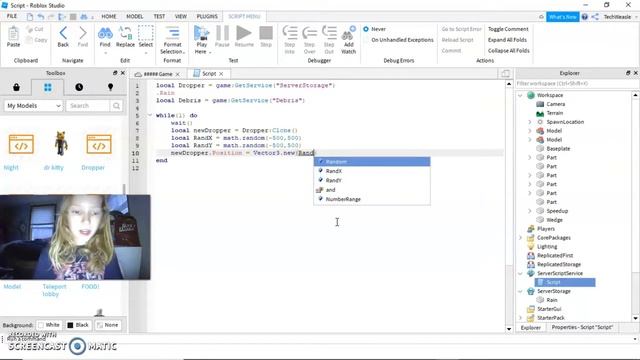Switch to the HOME ribbon tab
This screenshot has height=360, width=640.
coord(109,16)
